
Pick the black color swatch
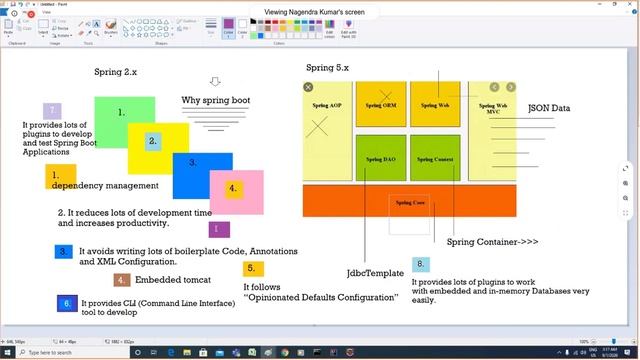click(253, 22)
